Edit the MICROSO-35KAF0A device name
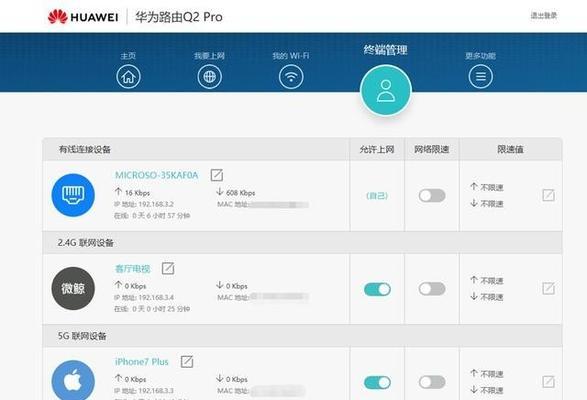 [217, 175]
